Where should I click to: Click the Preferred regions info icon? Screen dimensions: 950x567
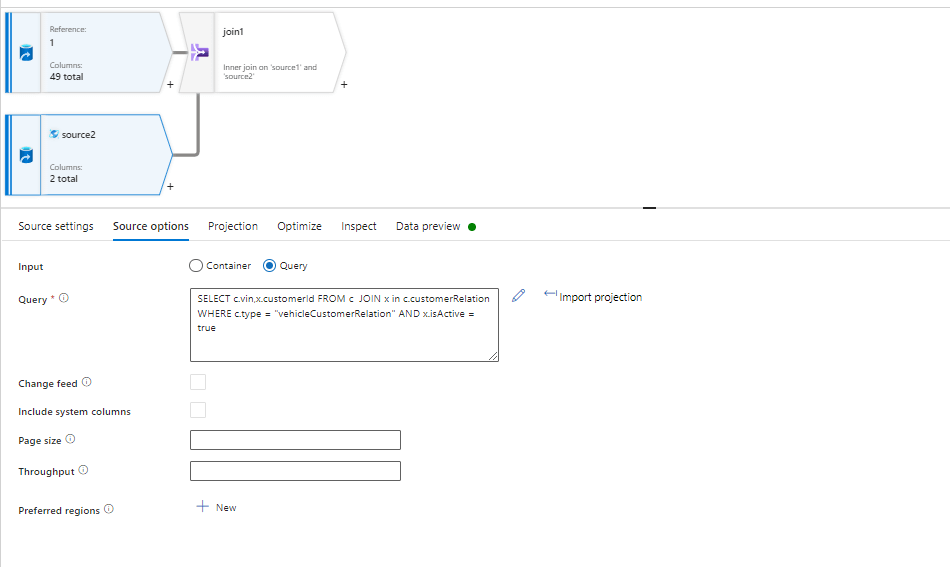(109, 509)
